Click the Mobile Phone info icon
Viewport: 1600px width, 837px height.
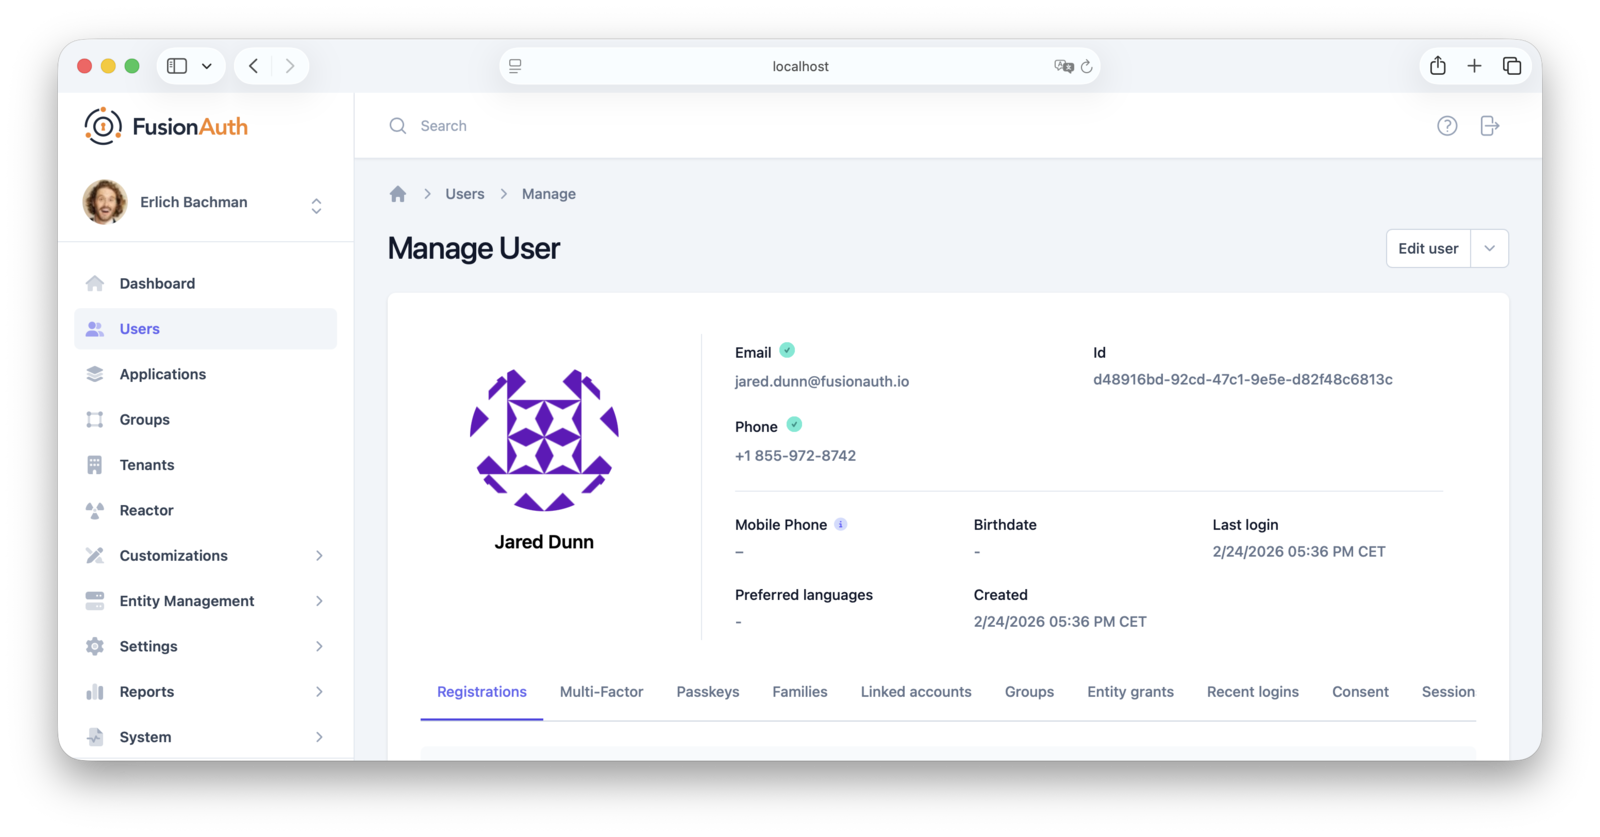pyautogui.click(x=841, y=524)
